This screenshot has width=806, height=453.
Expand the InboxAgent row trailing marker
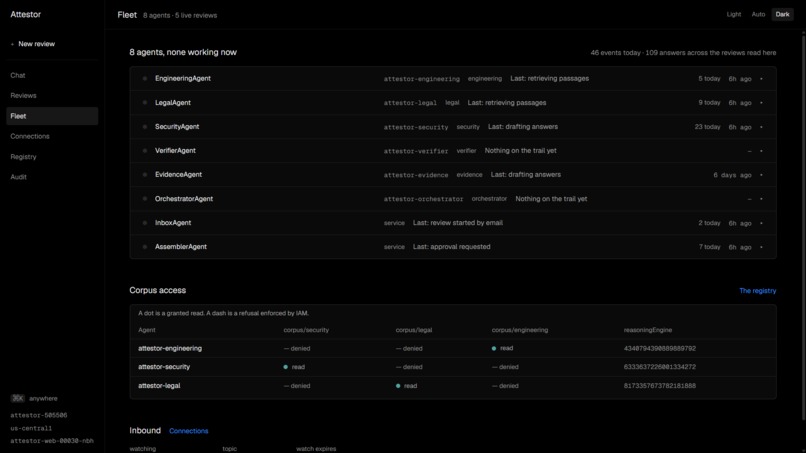pyautogui.click(x=761, y=223)
